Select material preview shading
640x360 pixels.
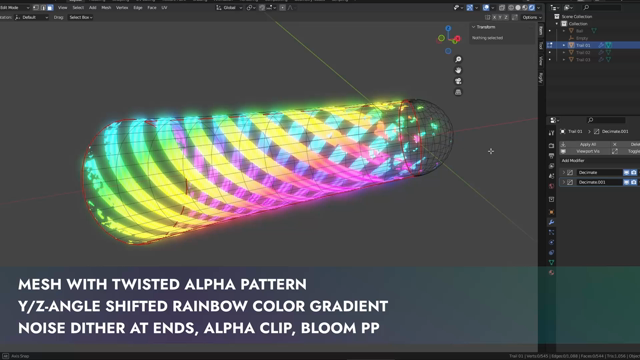525,8
